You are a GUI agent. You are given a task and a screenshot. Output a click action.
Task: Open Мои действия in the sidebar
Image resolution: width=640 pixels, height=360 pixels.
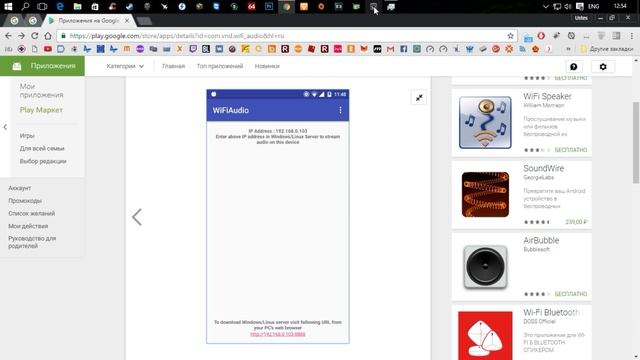click(x=28, y=226)
